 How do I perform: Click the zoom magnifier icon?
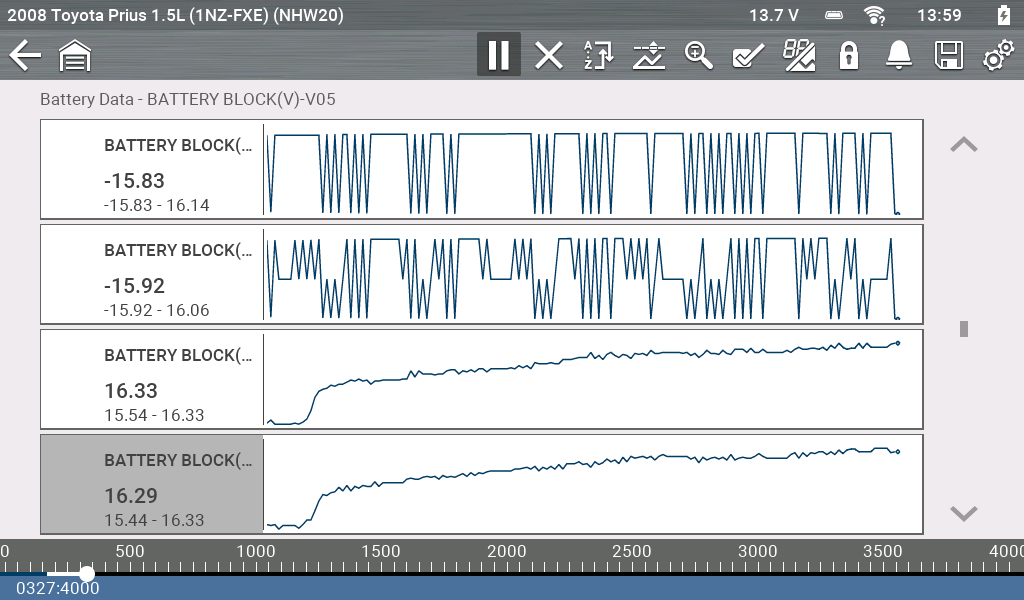point(698,55)
